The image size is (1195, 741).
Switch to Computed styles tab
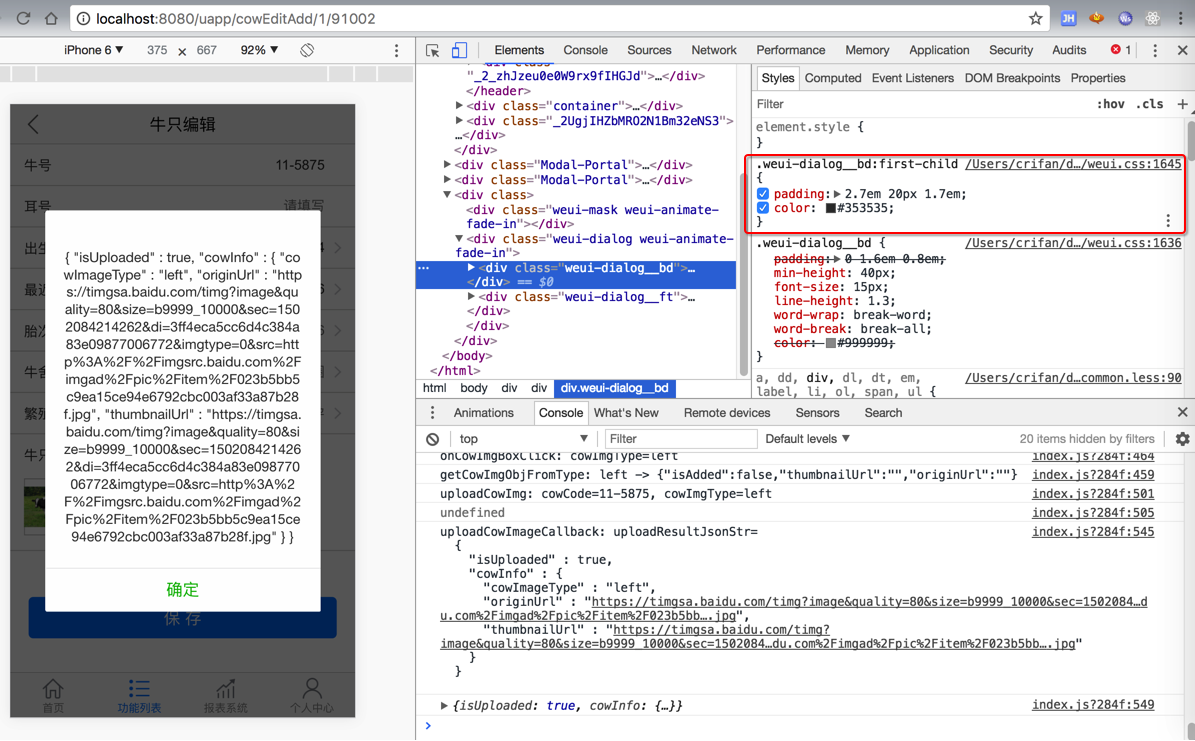click(832, 78)
